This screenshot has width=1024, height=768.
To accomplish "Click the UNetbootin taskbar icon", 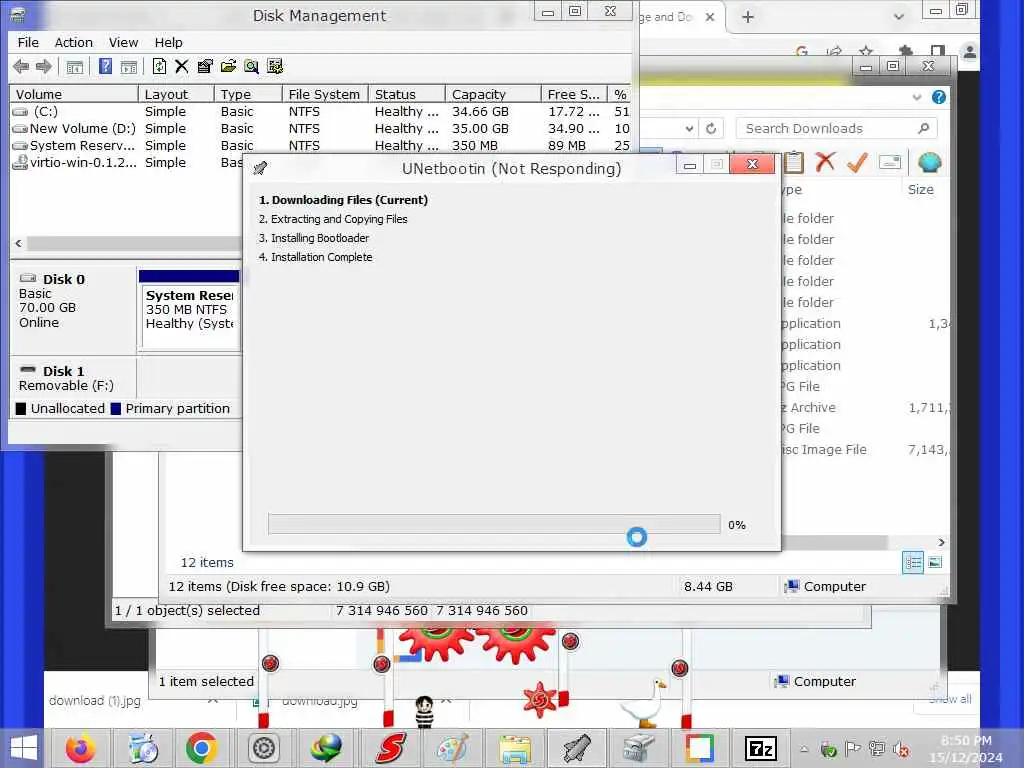I will pos(577,748).
